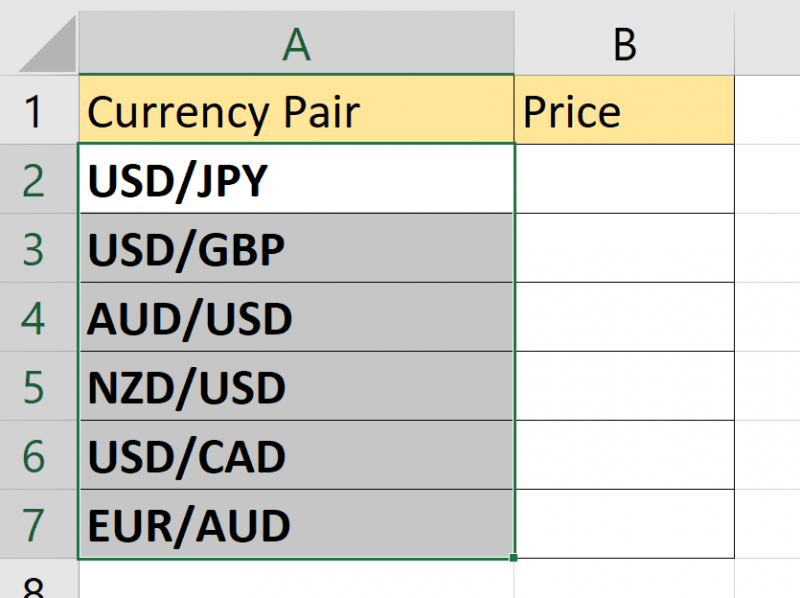The image size is (800, 598).
Task: Select row 2 header
Action: coord(38,180)
